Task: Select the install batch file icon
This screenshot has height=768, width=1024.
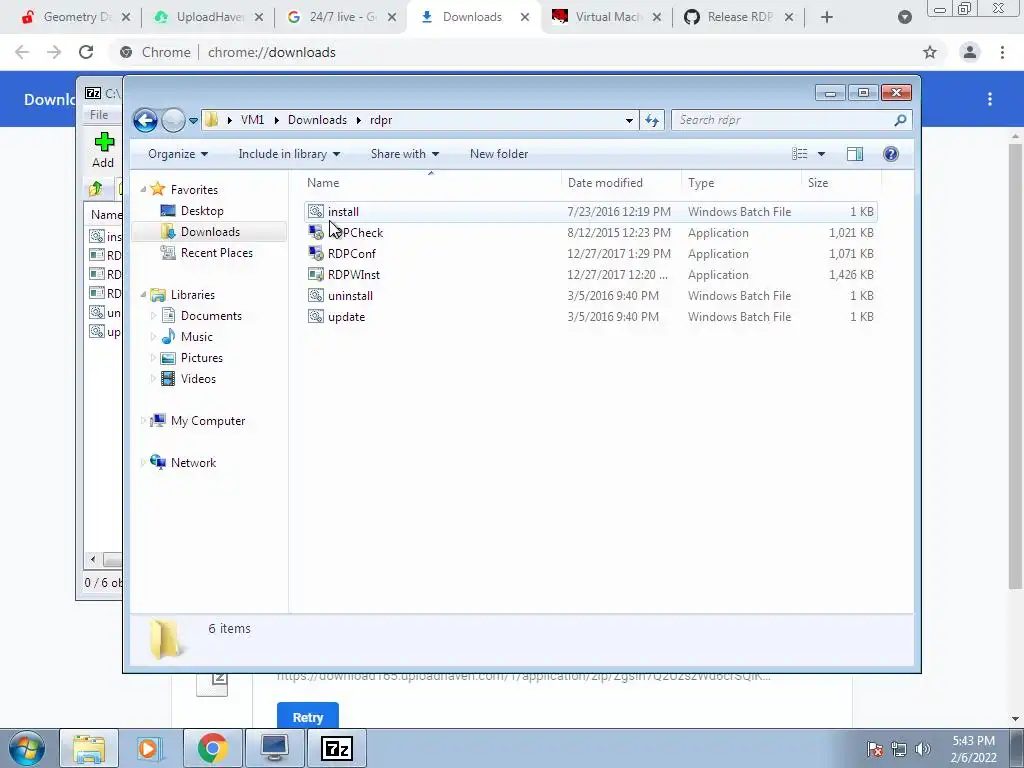Action: [316, 212]
